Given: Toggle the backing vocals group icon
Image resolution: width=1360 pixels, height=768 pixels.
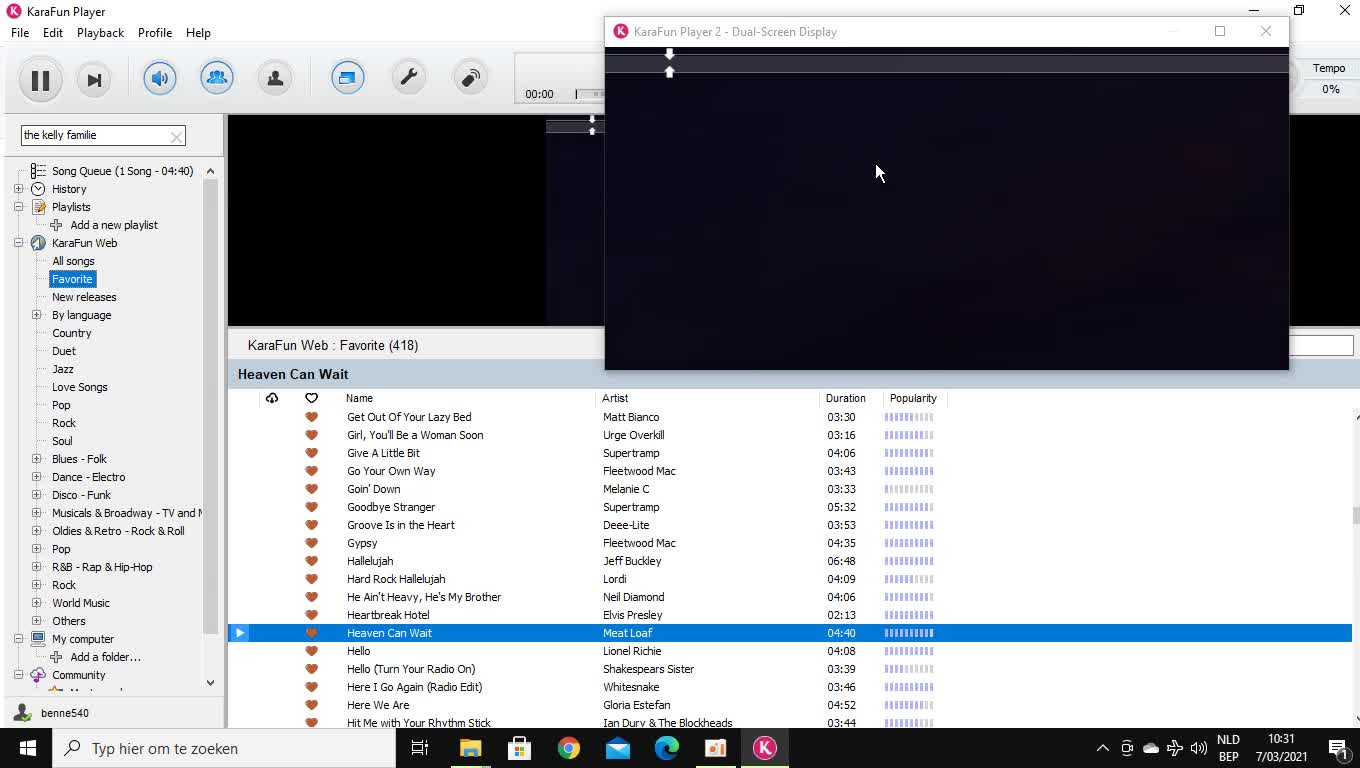Looking at the screenshot, I should point(217,78).
